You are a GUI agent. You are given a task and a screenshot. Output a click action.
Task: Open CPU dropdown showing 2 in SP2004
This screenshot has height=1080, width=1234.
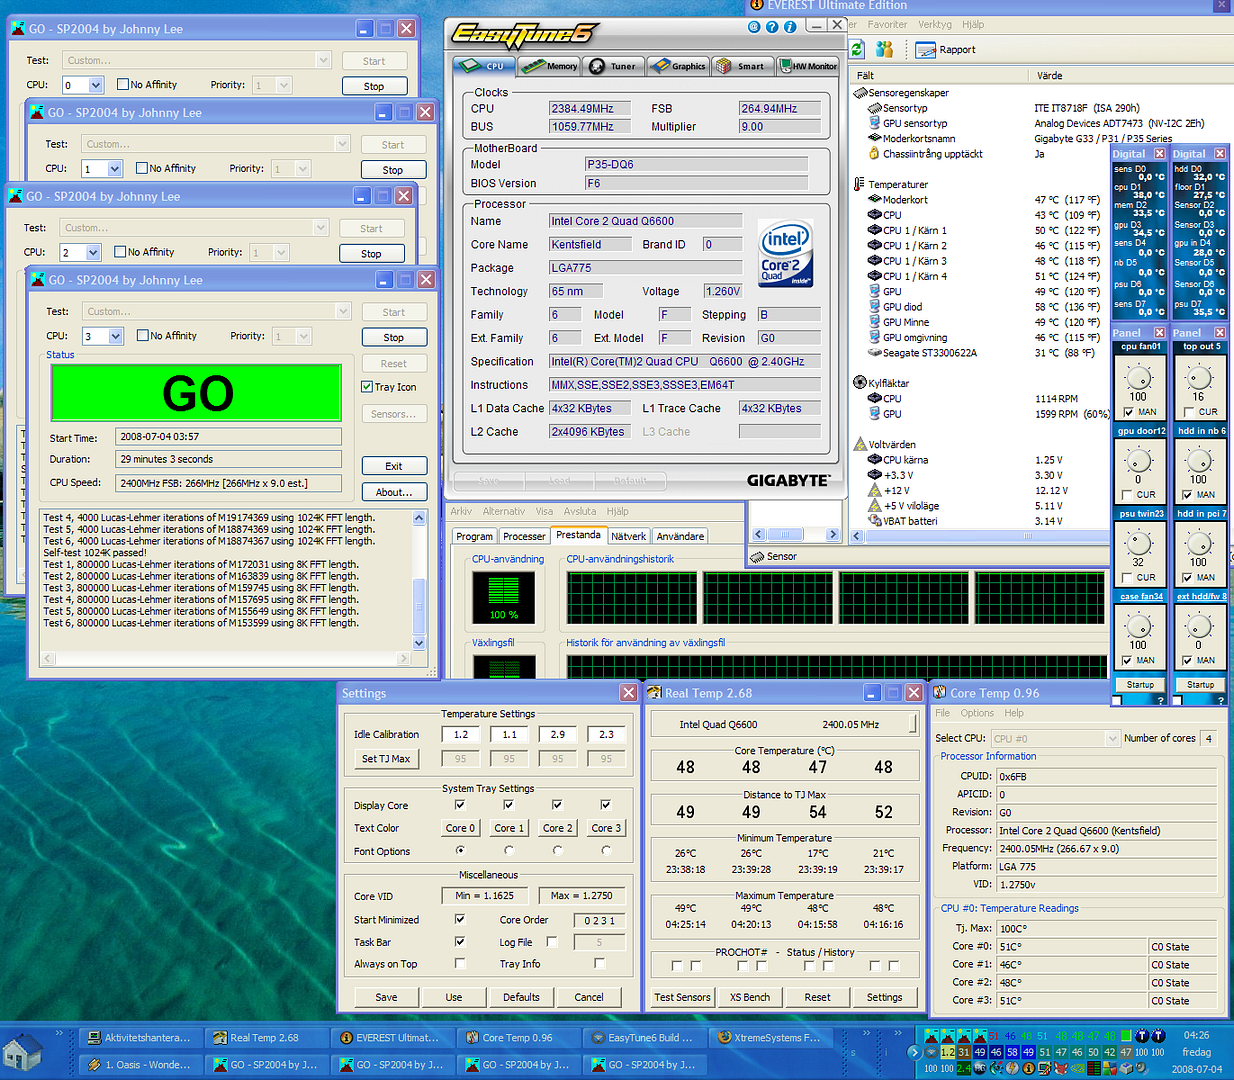pos(93,253)
